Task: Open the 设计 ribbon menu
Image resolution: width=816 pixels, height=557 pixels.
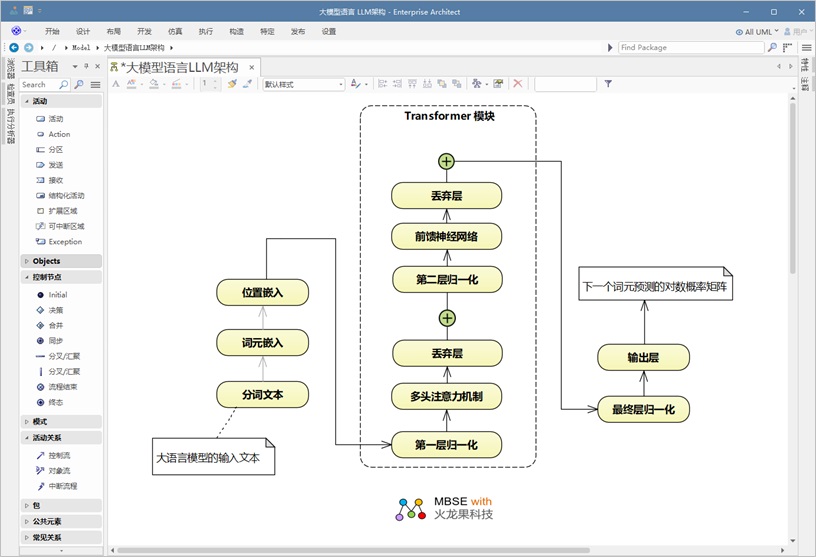Action: coord(83,32)
